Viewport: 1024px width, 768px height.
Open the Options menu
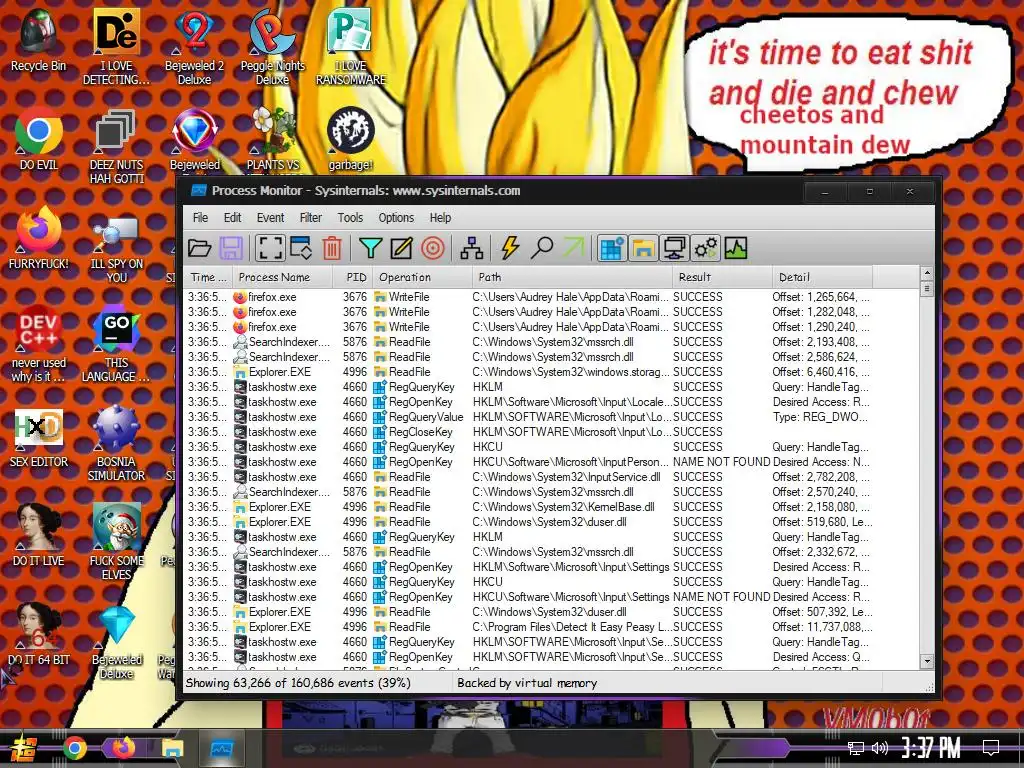coord(396,217)
